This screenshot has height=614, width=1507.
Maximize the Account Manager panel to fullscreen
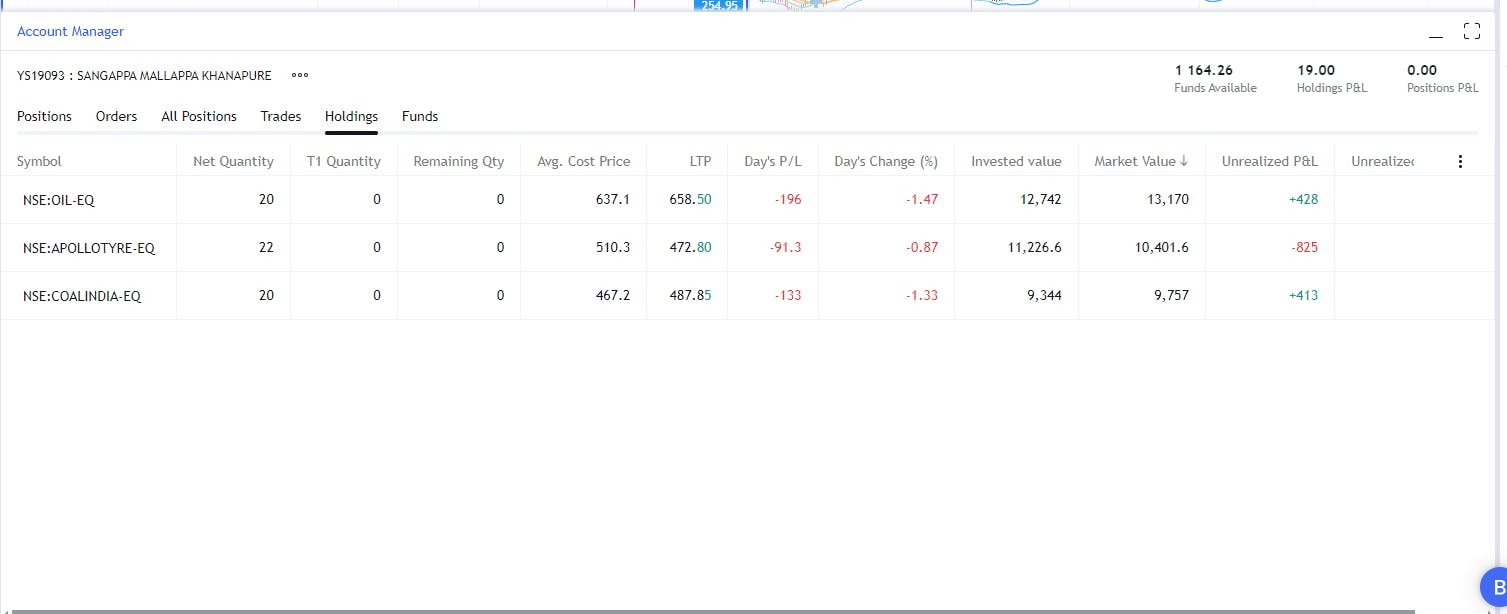[x=1471, y=31]
